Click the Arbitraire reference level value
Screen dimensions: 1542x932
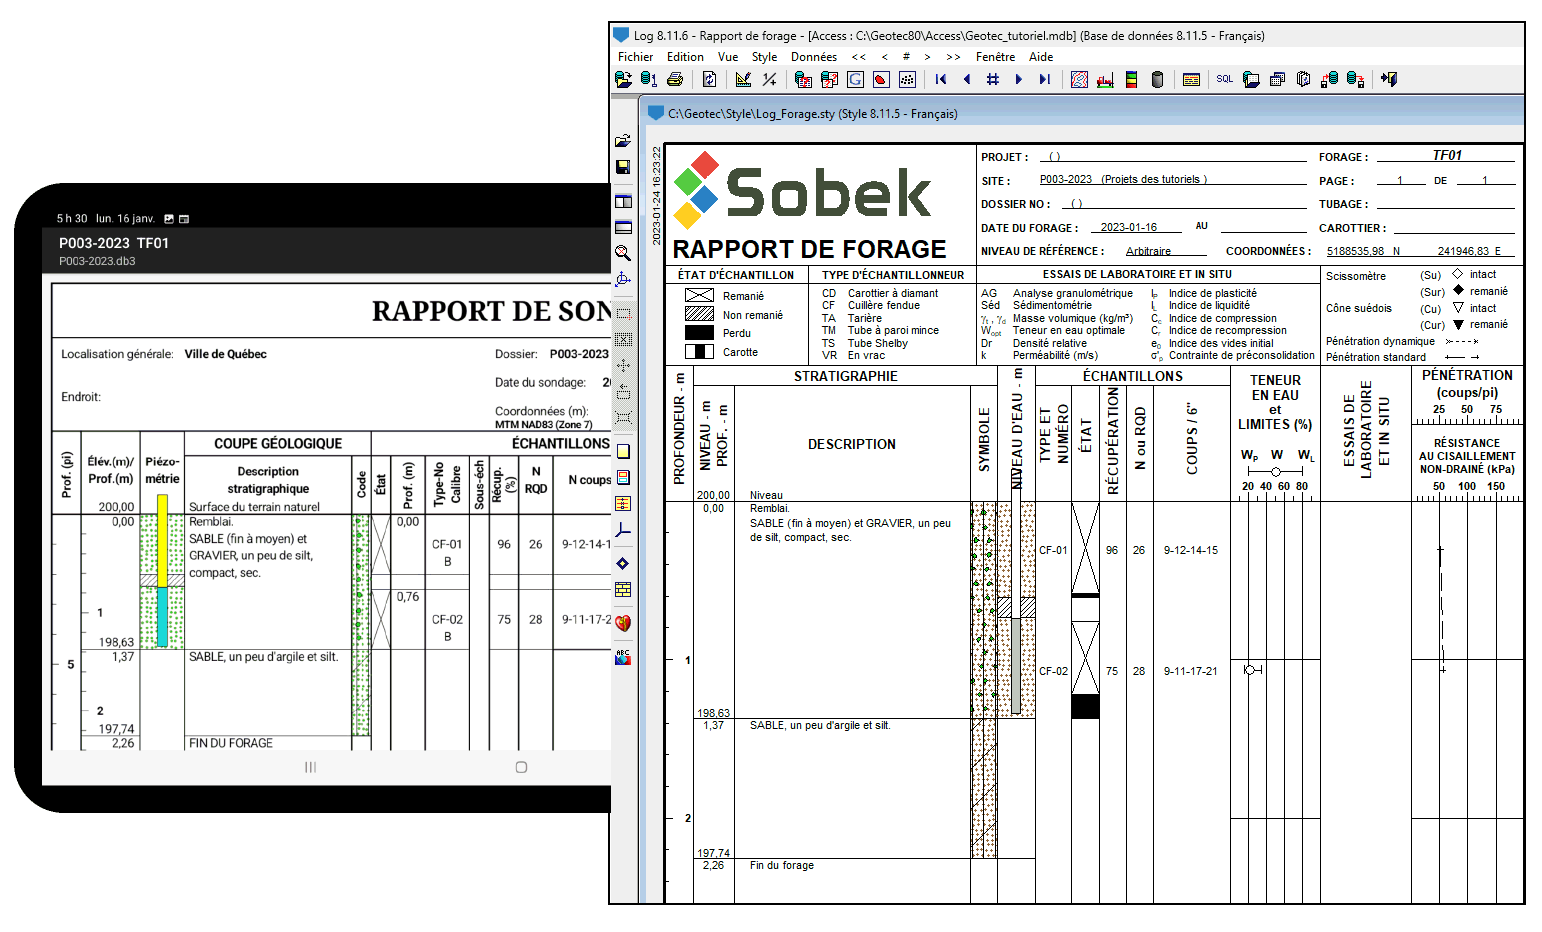pyautogui.click(x=1148, y=251)
